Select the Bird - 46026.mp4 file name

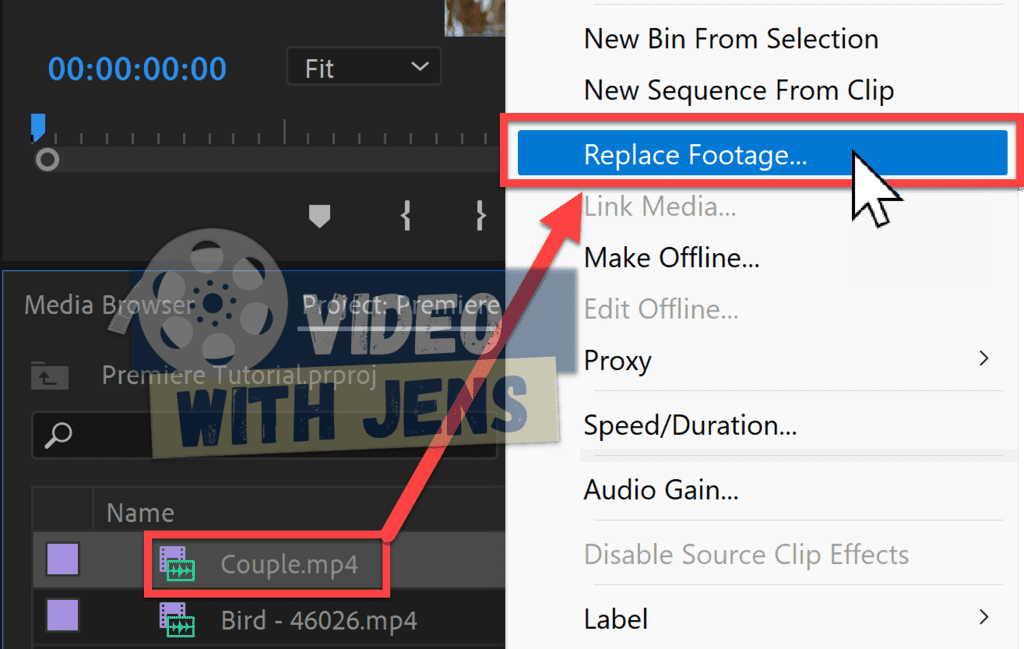click(x=319, y=620)
